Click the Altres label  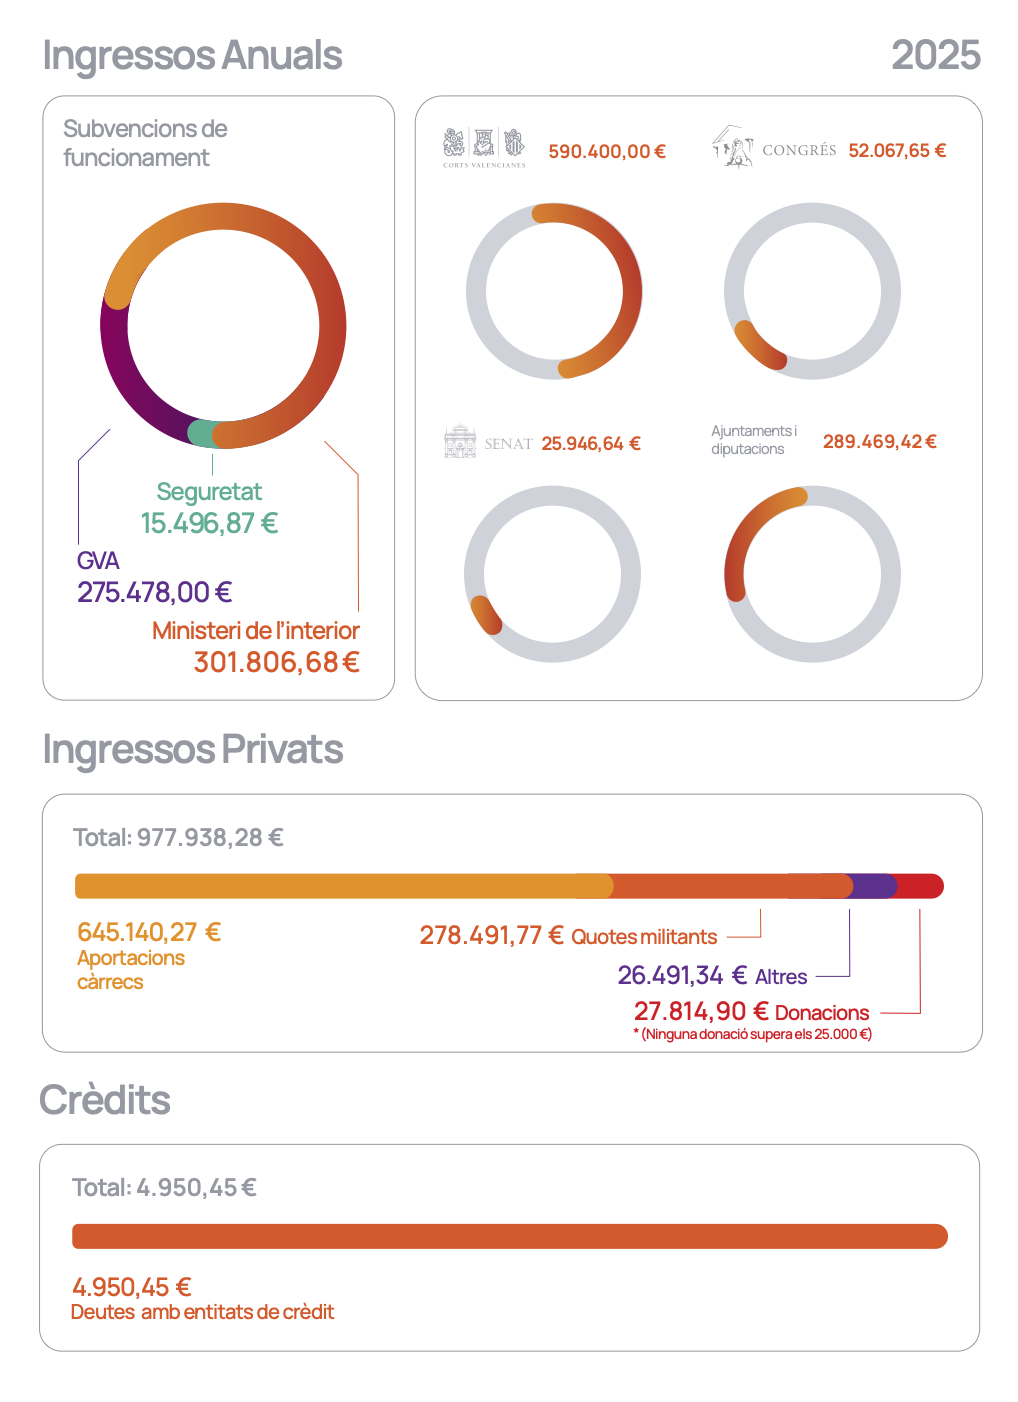pos(781,977)
